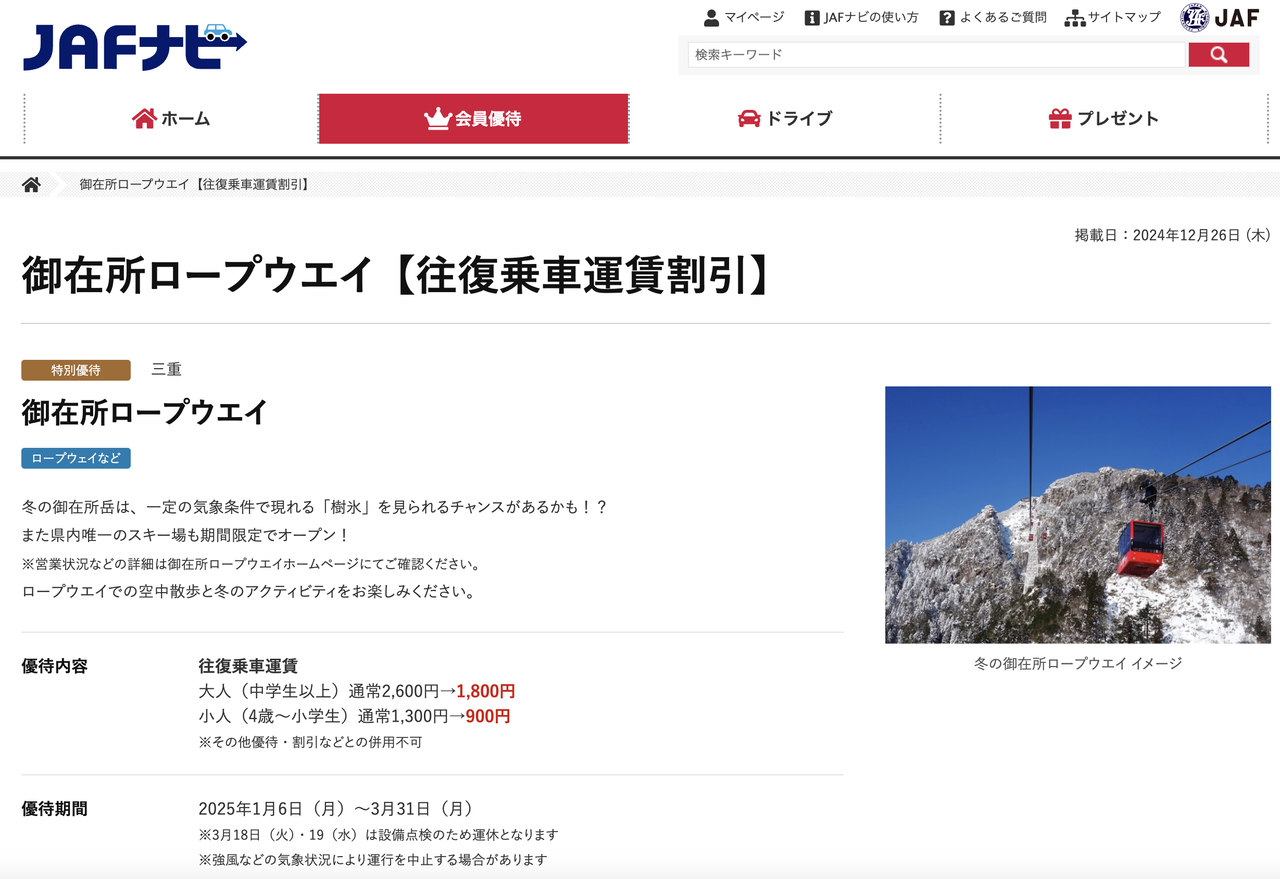Click the description line mentioning 「樹氷」
Viewport: 1280px width, 879px height.
[x=315, y=507]
